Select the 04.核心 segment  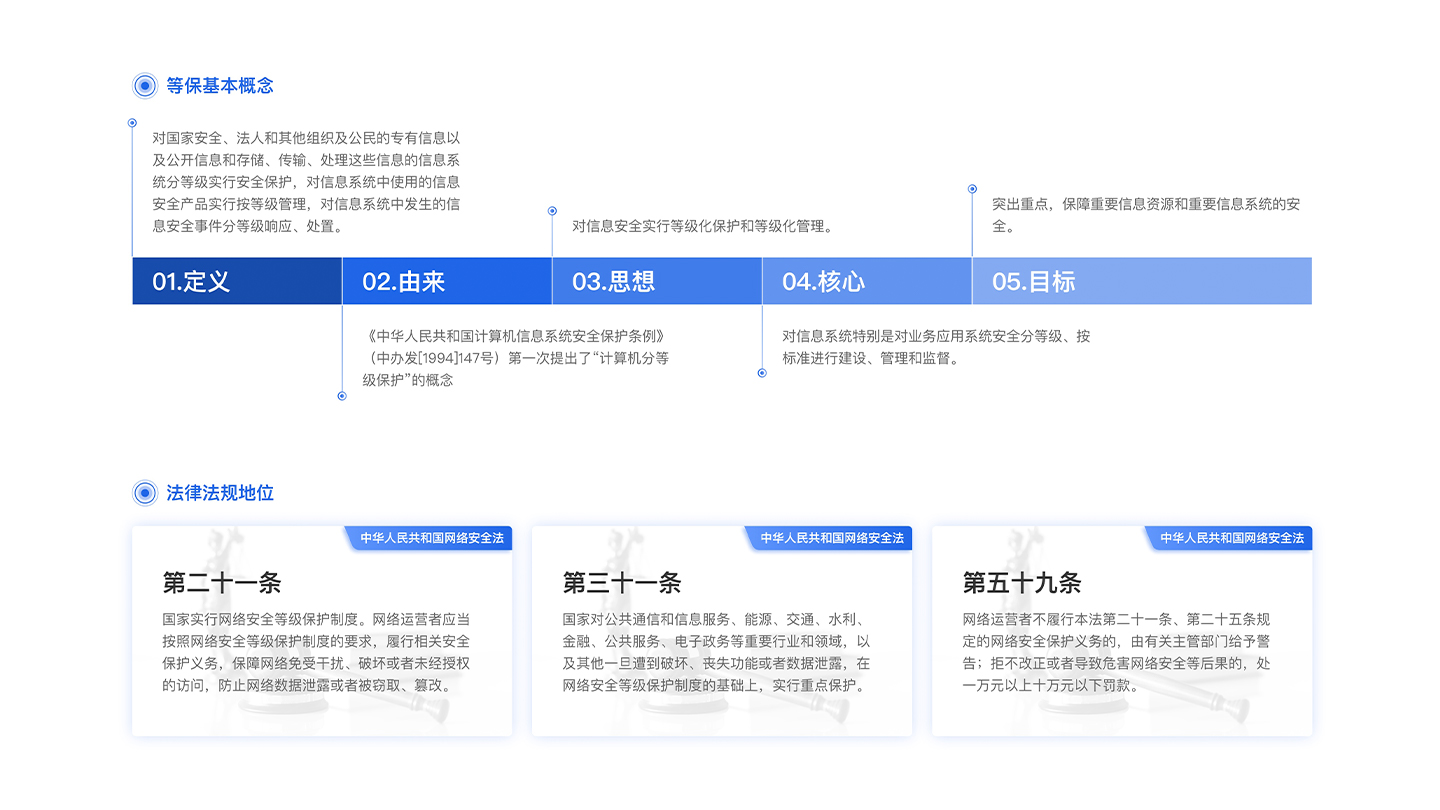point(867,281)
